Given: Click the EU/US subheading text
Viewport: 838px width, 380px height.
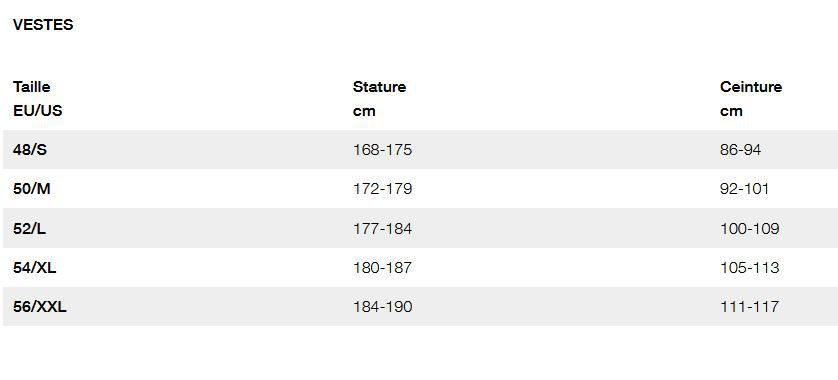Looking at the screenshot, I should click(37, 111).
